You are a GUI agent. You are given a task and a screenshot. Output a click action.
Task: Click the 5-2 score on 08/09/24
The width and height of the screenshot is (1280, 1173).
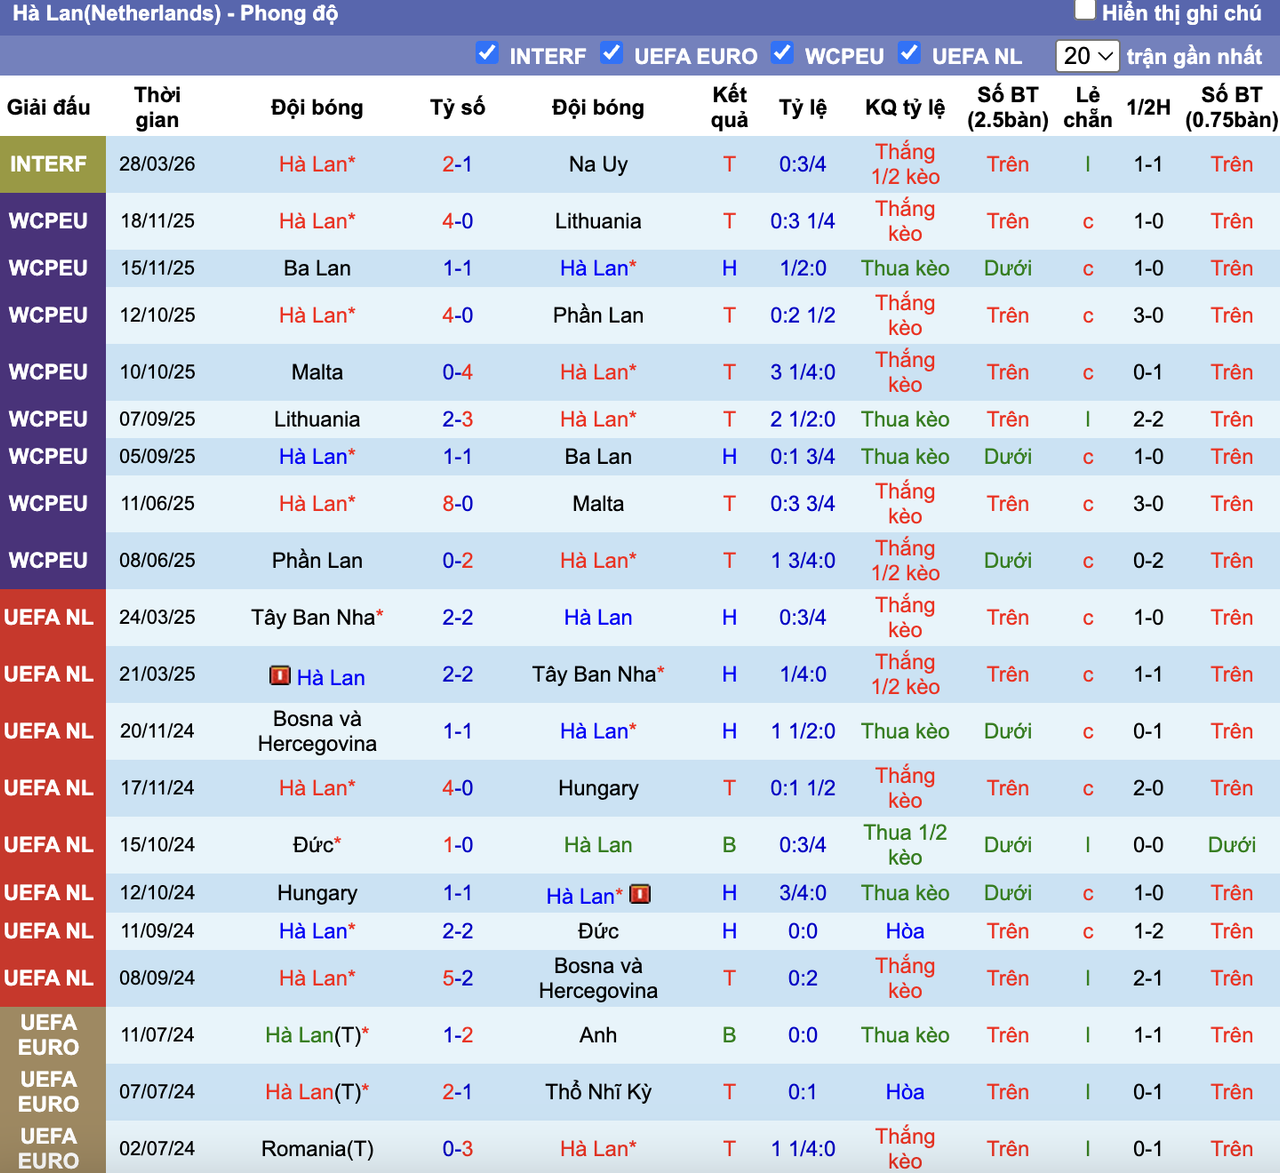tap(457, 978)
